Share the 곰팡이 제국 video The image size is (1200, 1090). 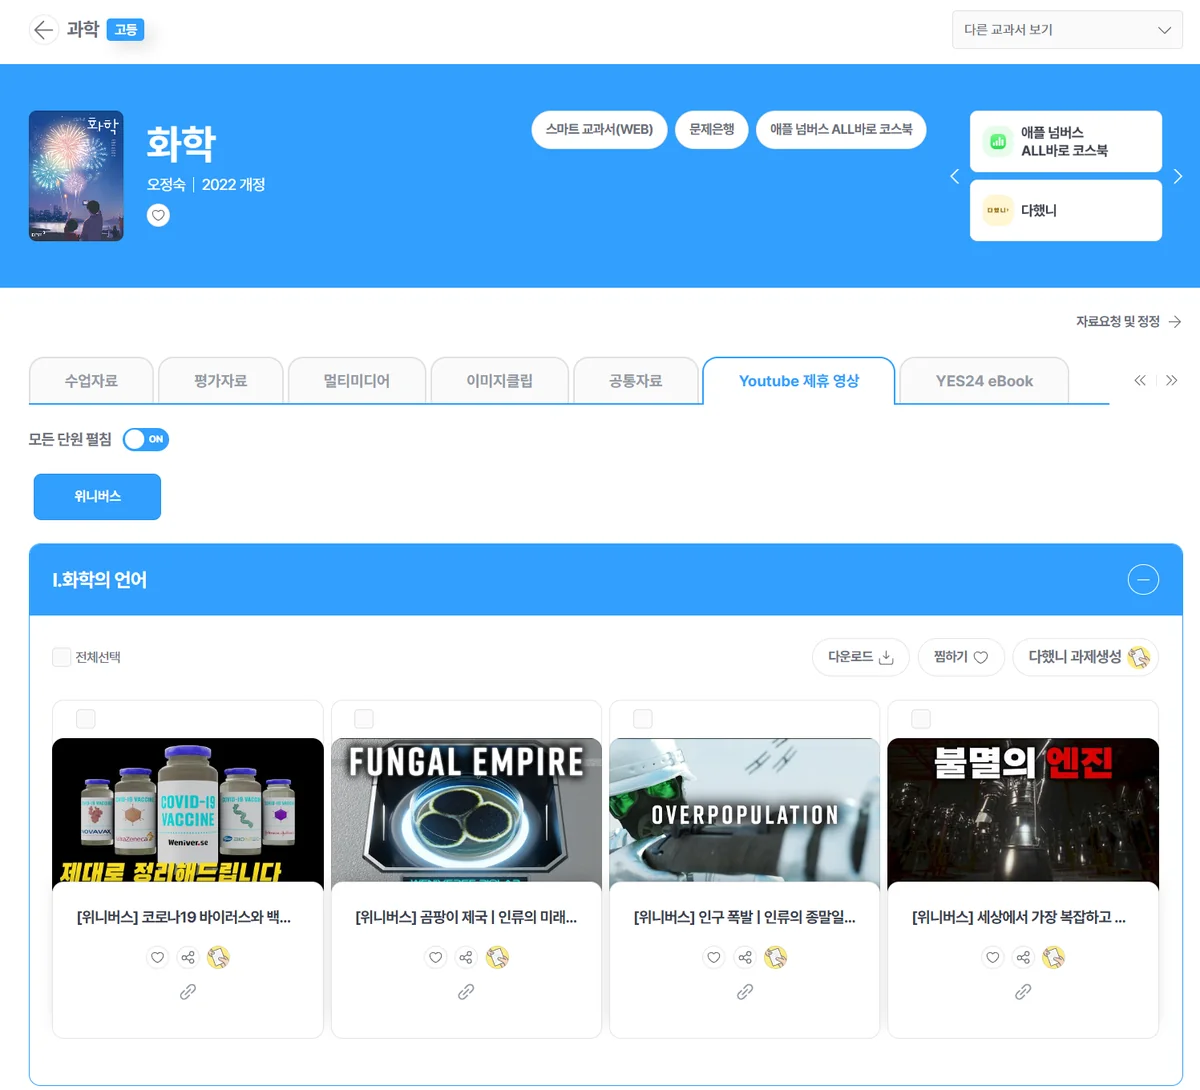point(466,957)
